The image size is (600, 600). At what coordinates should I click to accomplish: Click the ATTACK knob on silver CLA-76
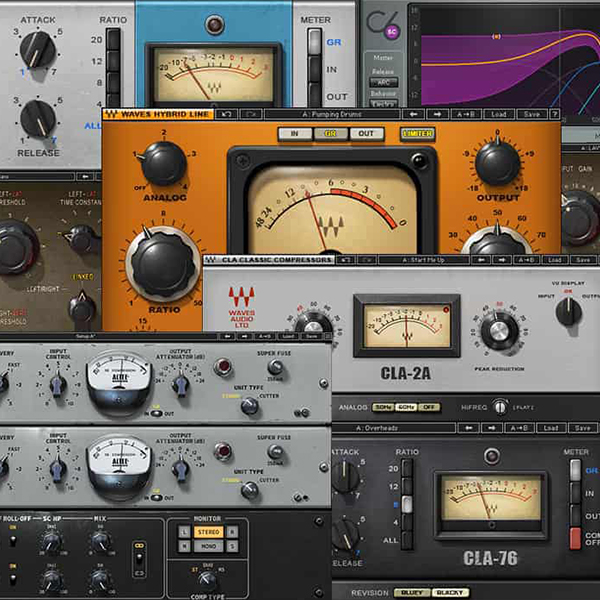(x=38, y=50)
